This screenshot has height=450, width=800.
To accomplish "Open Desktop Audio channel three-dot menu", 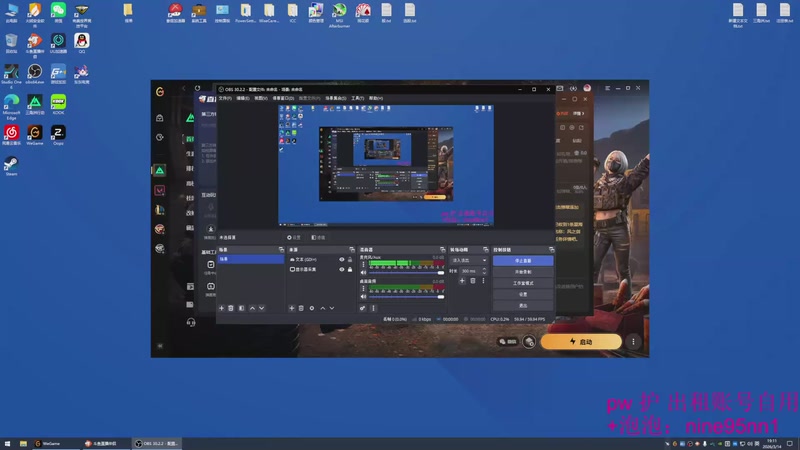I will (363, 288).
